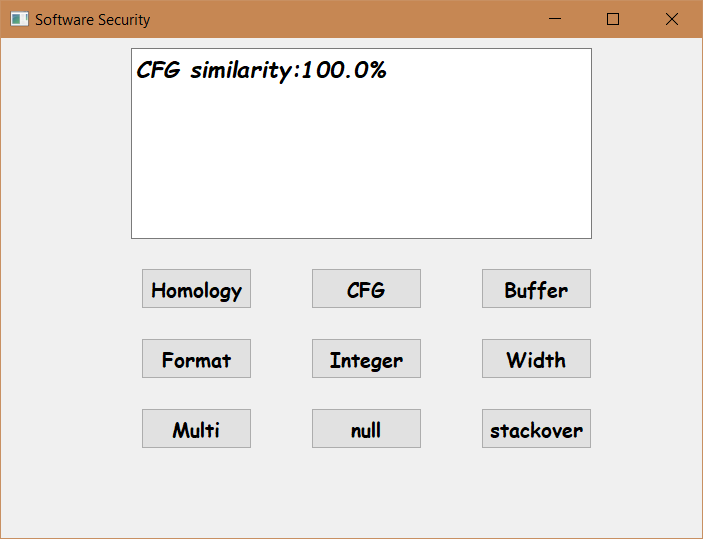Place cursor after '100.0%' in output box
This screenshot has width=703, height=539.
[389, 71]
